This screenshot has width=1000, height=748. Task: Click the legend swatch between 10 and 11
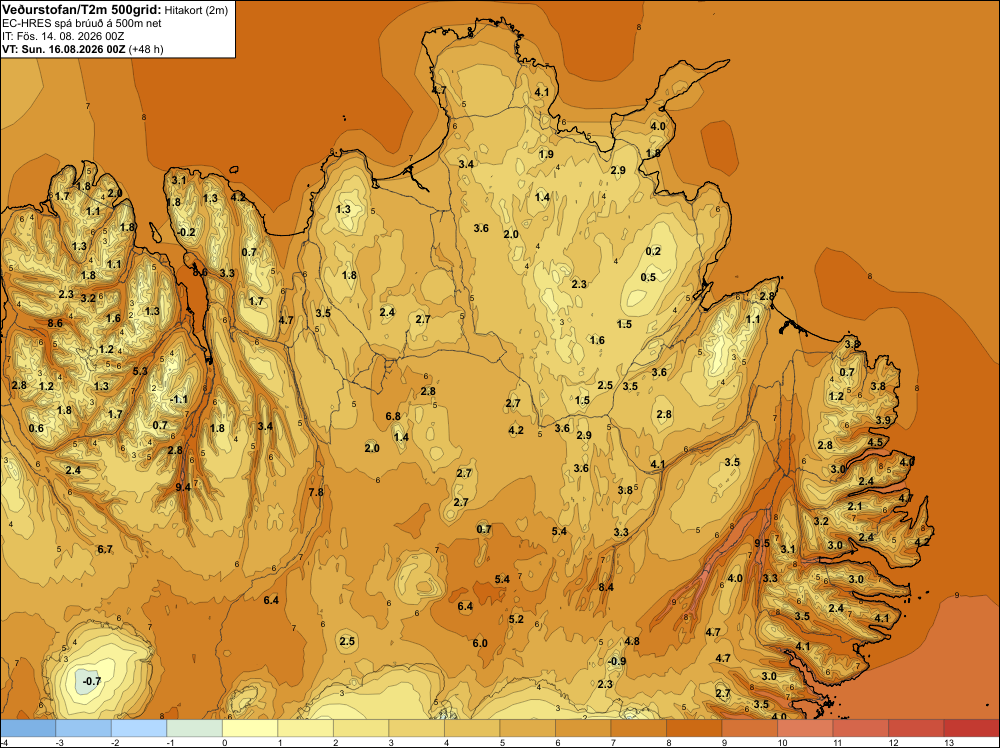coord(805,728)
